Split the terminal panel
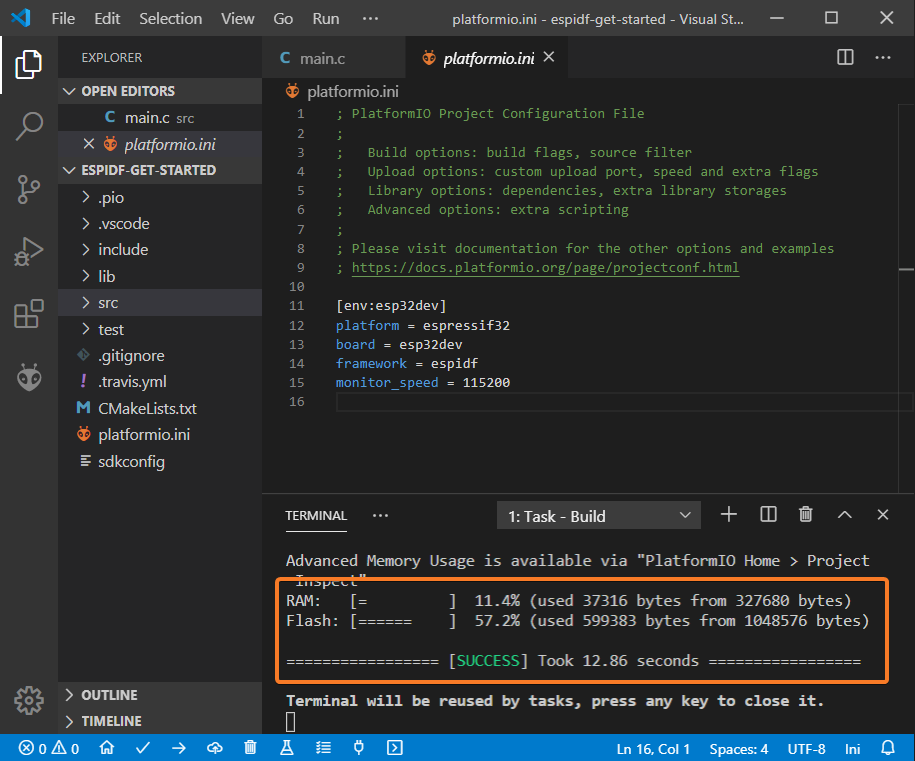 click(x=769, y=515)
